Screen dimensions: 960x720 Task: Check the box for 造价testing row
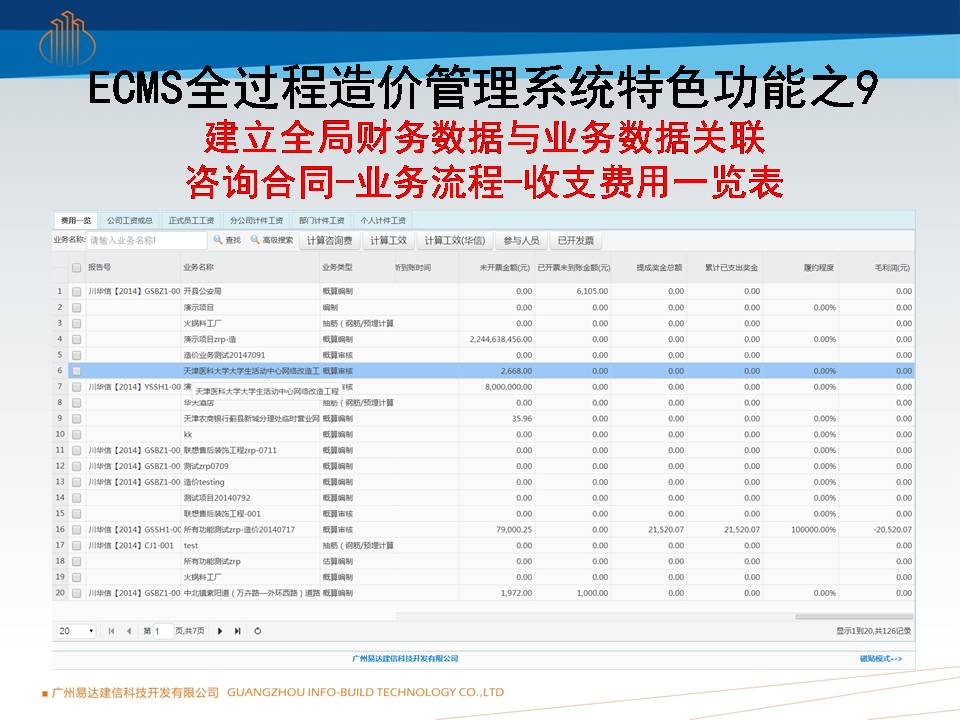coord(77,482)
